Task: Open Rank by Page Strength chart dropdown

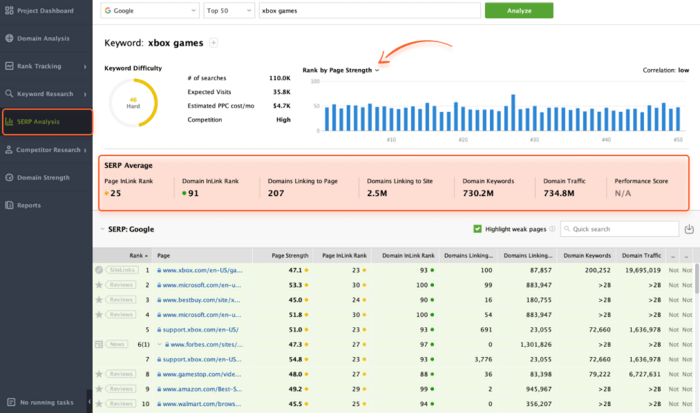Action: click(341, 70)
